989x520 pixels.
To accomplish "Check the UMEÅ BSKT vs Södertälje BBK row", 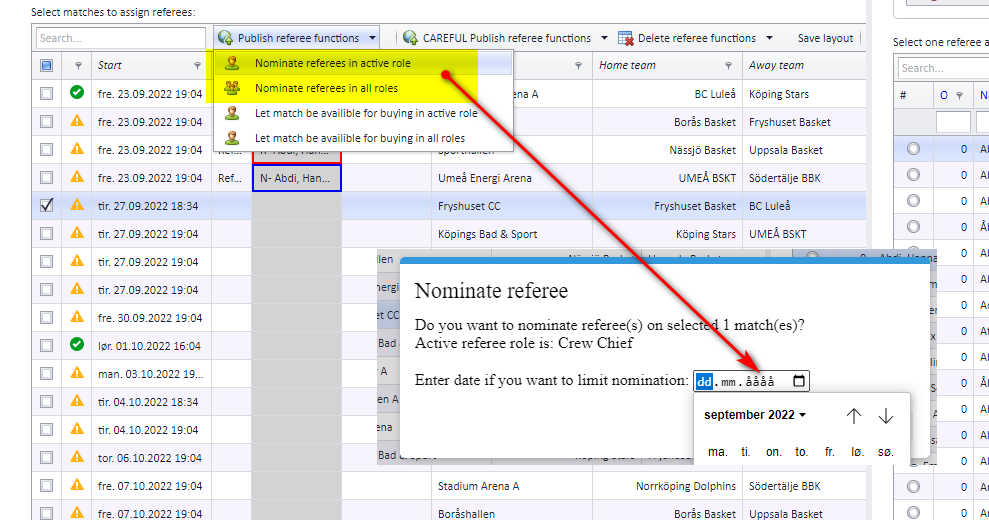I will 47,177.
